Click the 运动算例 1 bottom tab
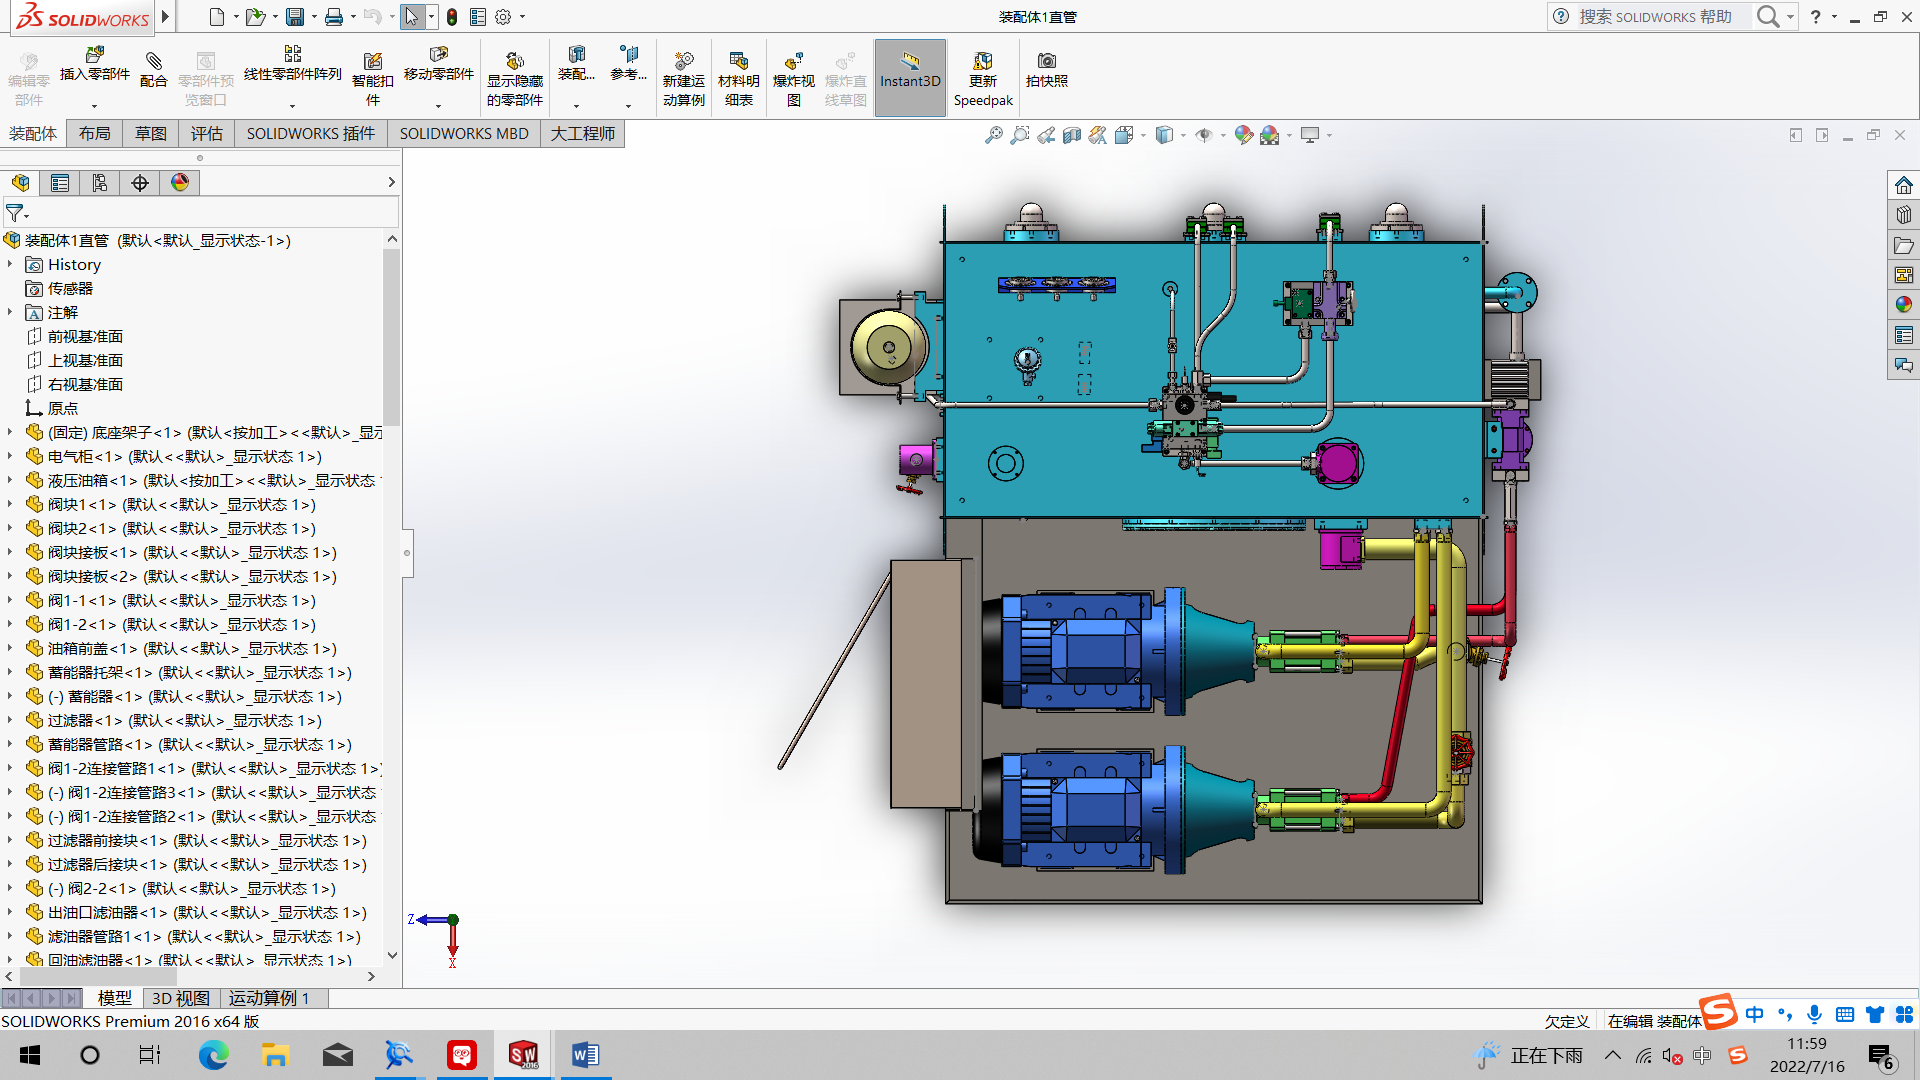Screen dimensions: 1920x1080 click(x=269, y=998)
